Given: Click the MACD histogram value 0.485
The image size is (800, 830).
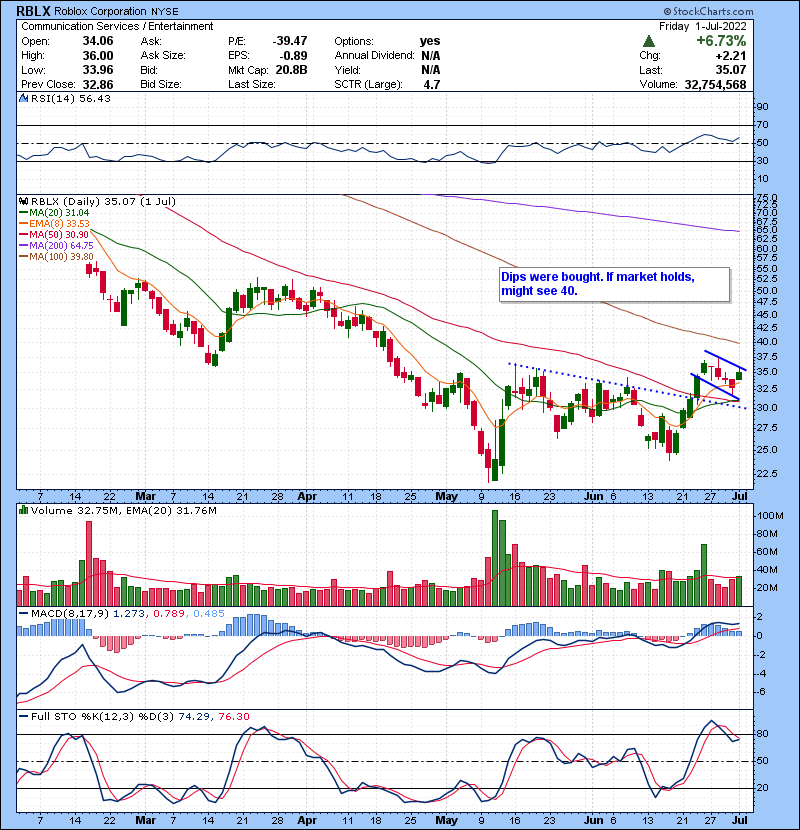Looking at the screenshot, I should click(209, 613).
